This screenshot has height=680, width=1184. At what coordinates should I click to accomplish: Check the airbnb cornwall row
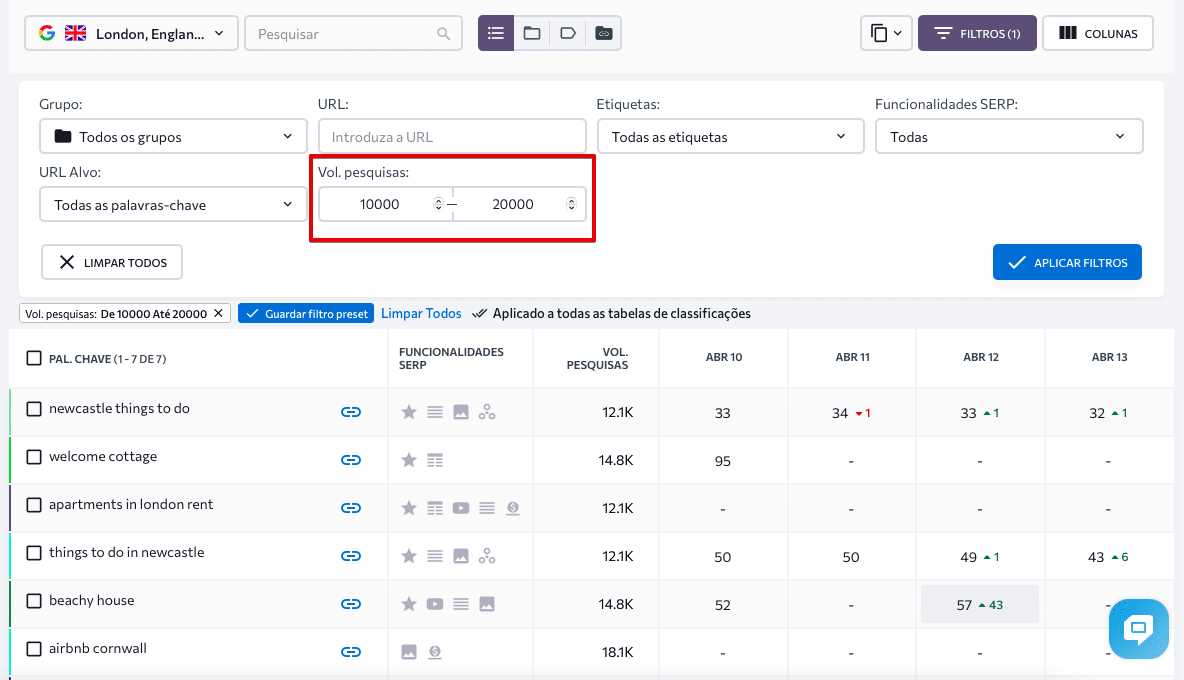(x=34, y=649)
